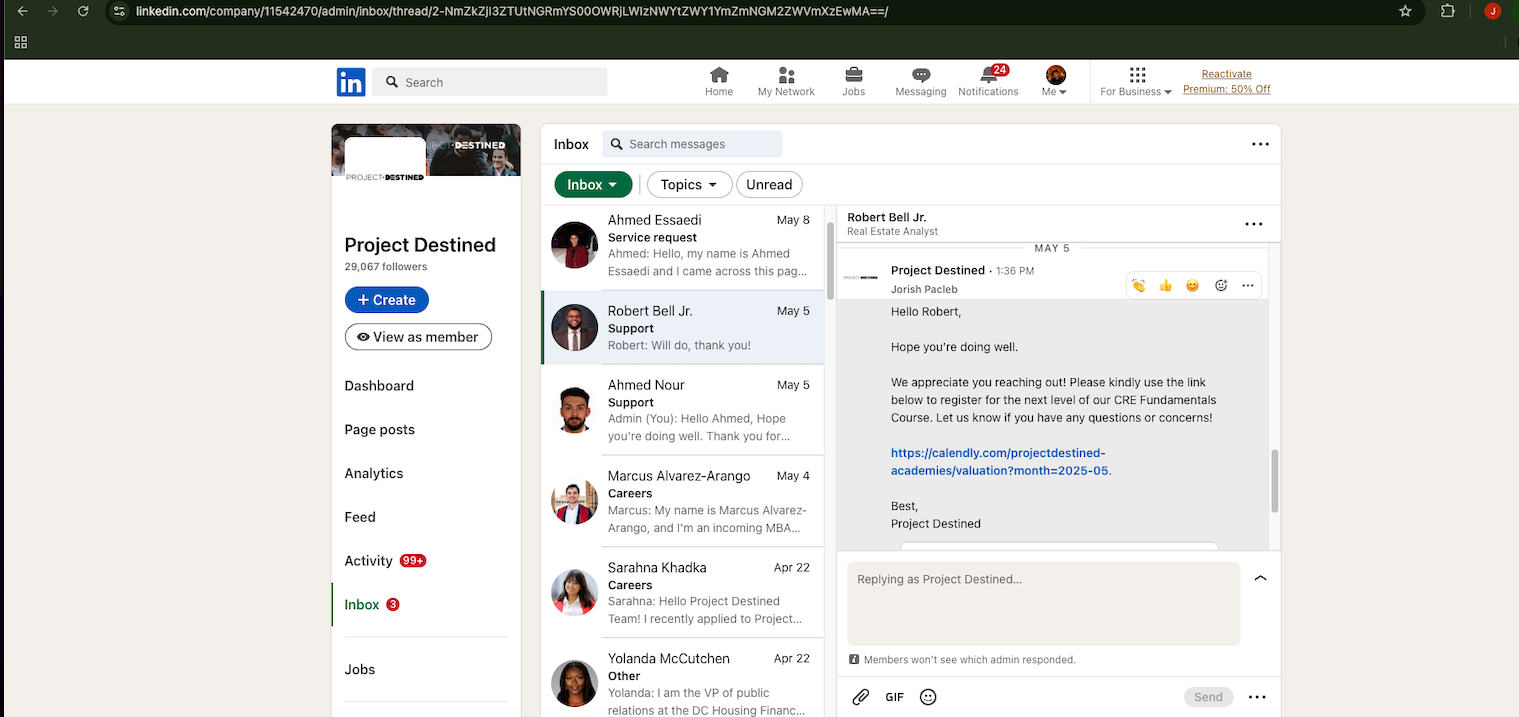Open Robert Bell Jr. conversation options menu
Viewport: 1519px width, 717px height.
(1254, 224)
